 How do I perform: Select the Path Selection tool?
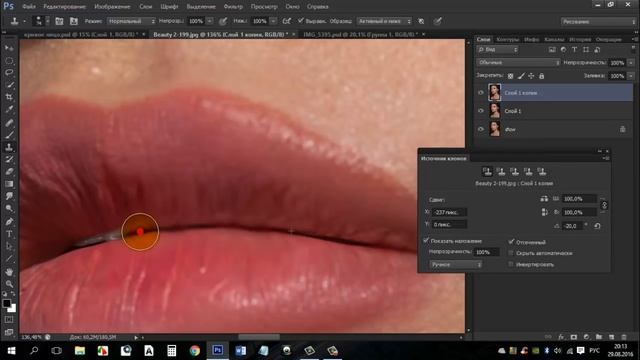[x=9, y=247]
